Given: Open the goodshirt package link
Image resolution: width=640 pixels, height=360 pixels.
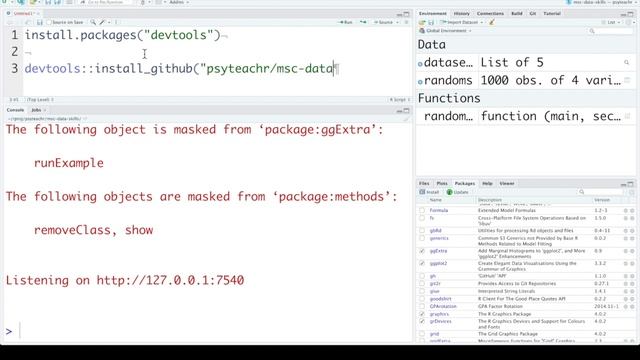Looking at the screenshot, I should tap(440, 299).
